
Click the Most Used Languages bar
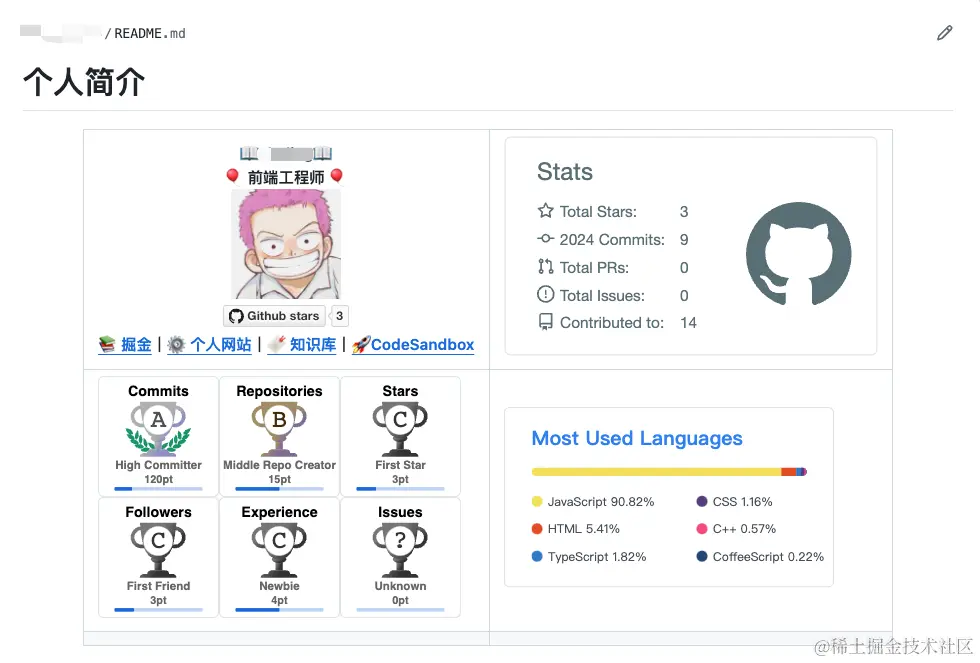click(x=669, y=472)
